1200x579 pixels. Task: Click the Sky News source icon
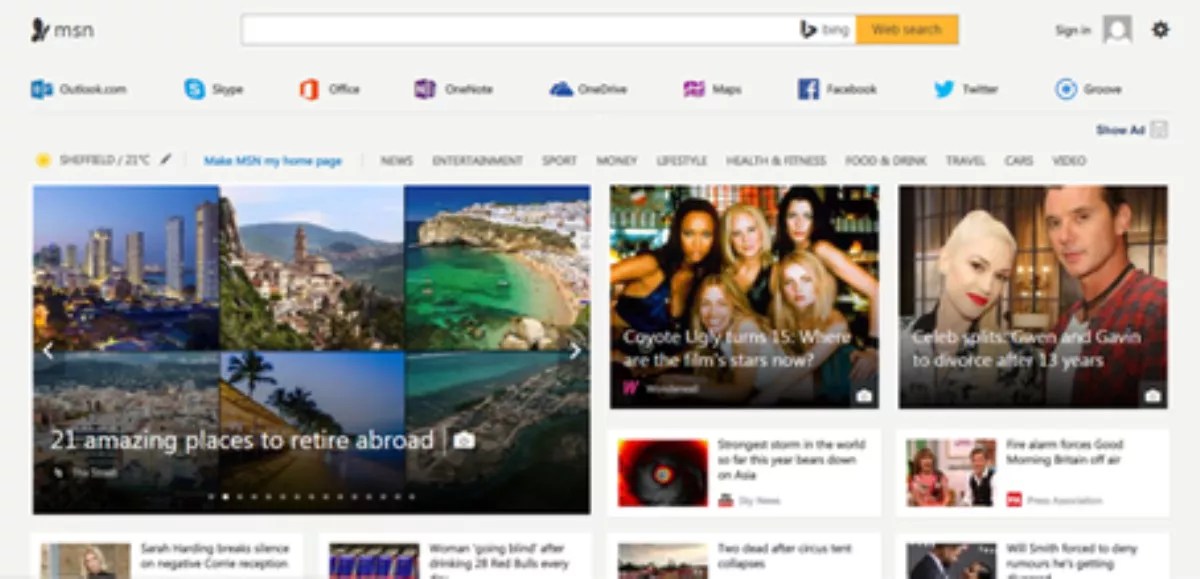pyautogui.click(x=726, y=500)
